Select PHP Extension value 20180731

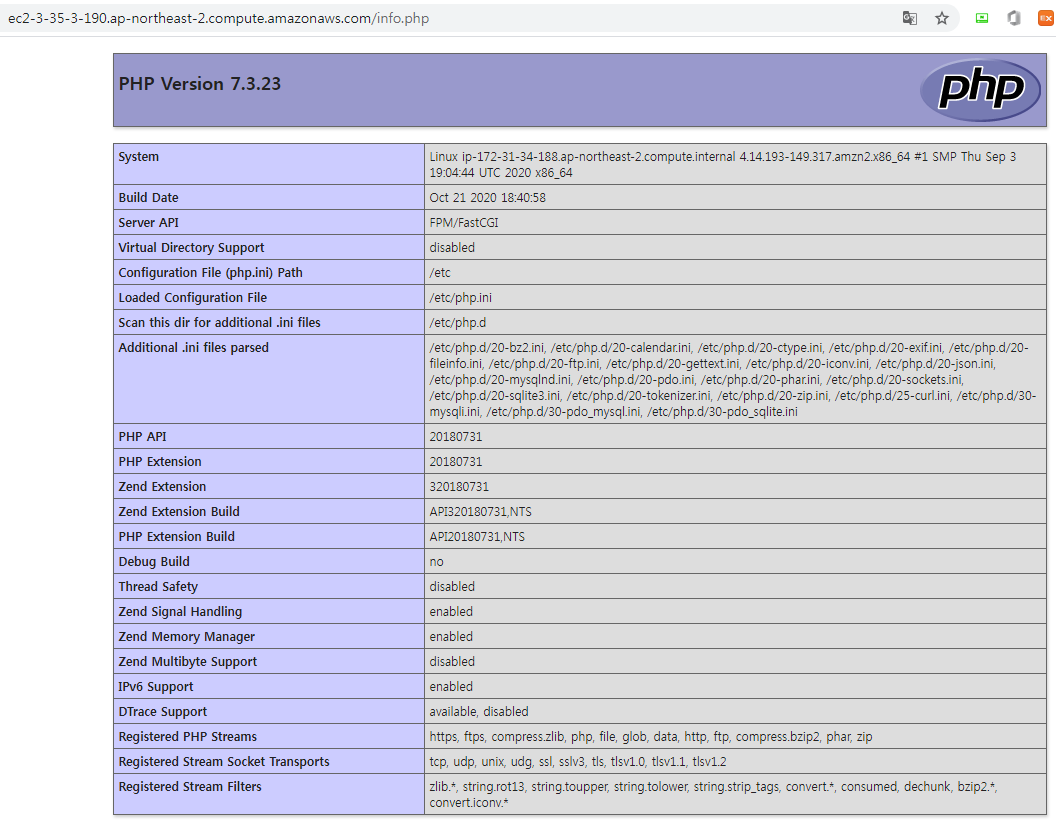click(456, 461)
